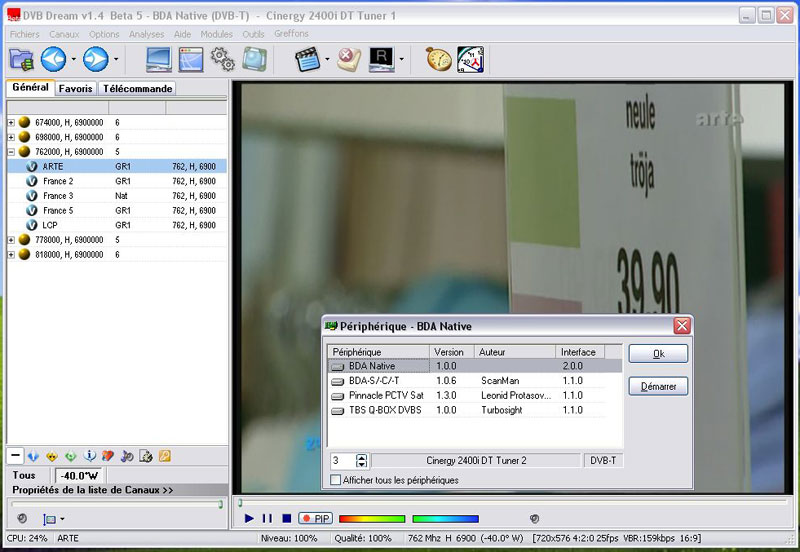800x552 pixels.
Task: Click the black R recording icon
Action: [382, 59]
